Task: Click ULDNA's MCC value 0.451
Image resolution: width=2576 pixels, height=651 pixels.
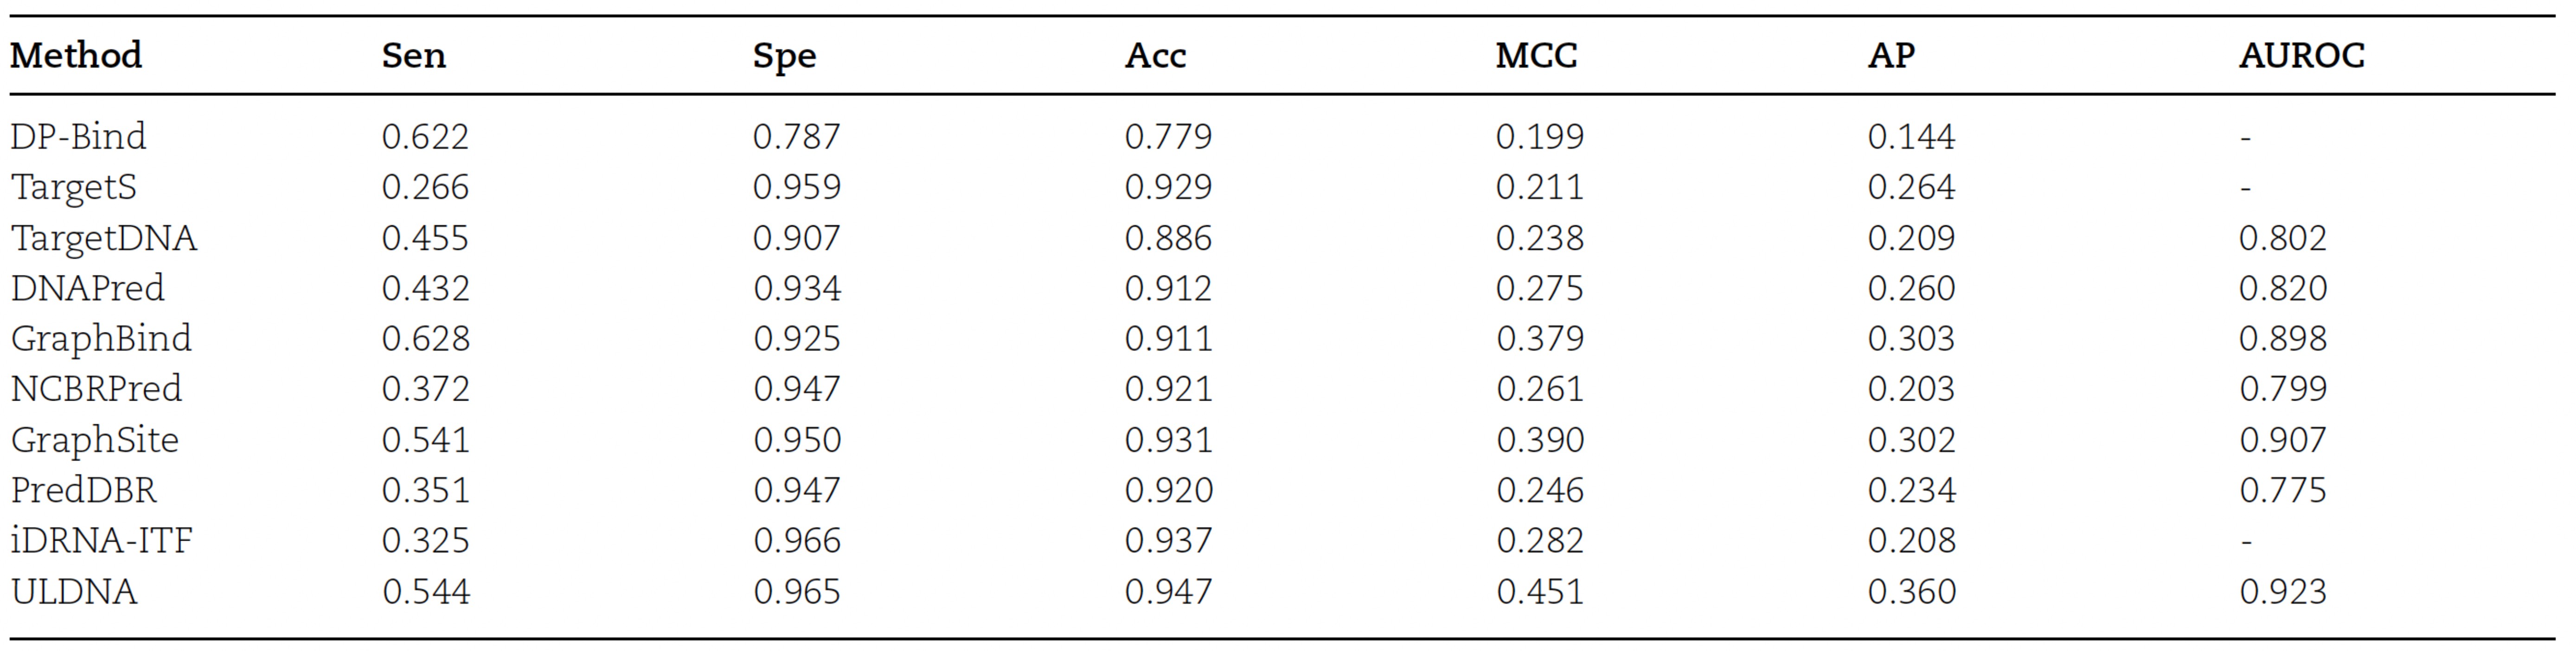Action: coord(1540,591)
